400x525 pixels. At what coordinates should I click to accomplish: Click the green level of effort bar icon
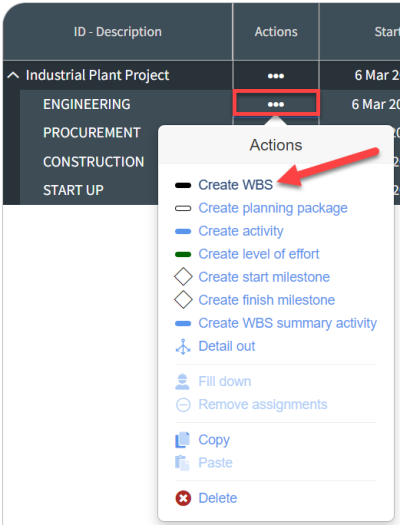click(x=183, y=254)
